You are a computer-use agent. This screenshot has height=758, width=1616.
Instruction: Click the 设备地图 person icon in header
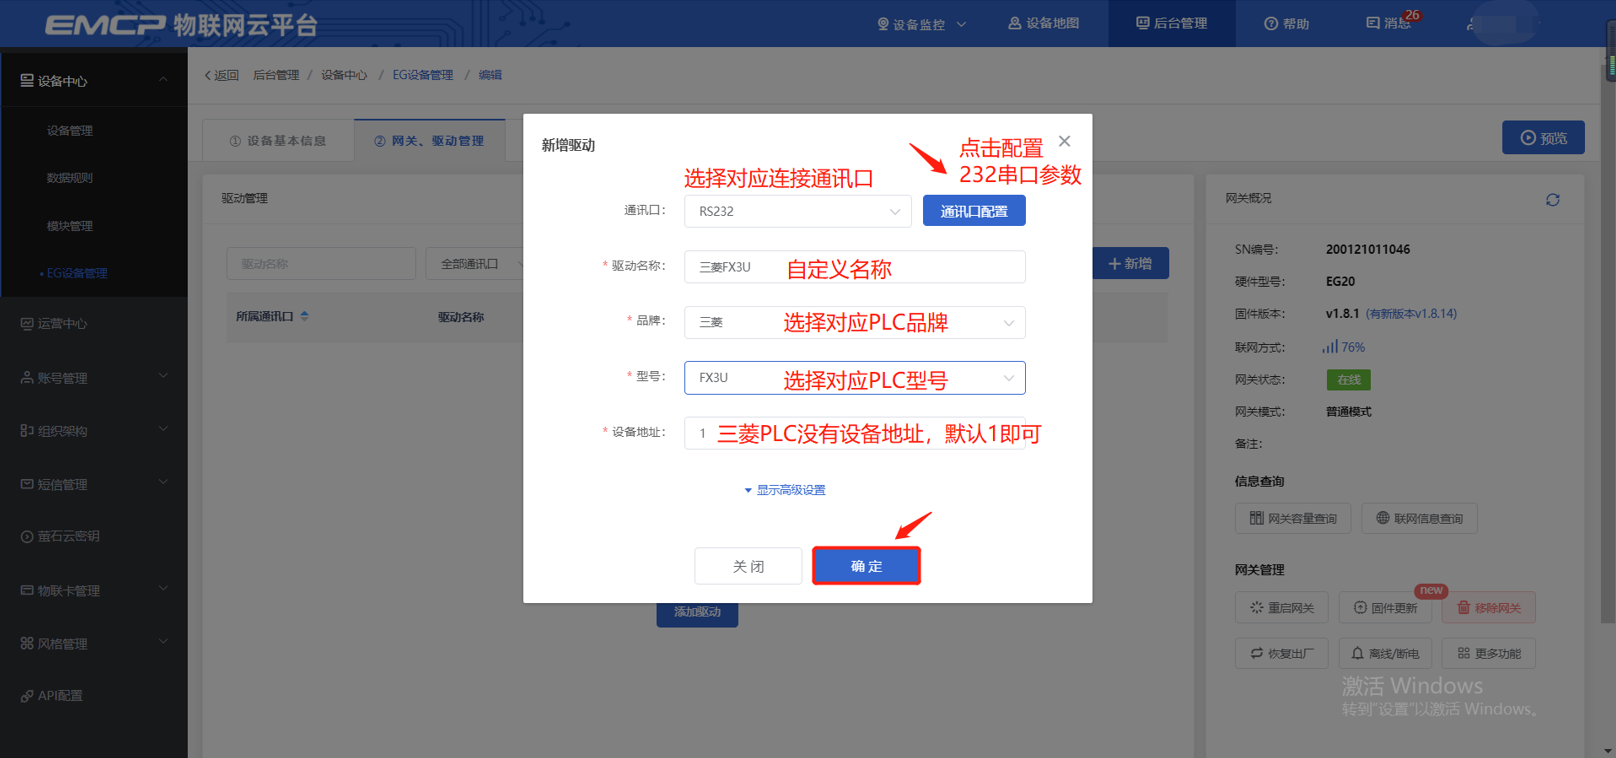[1014, 23]
